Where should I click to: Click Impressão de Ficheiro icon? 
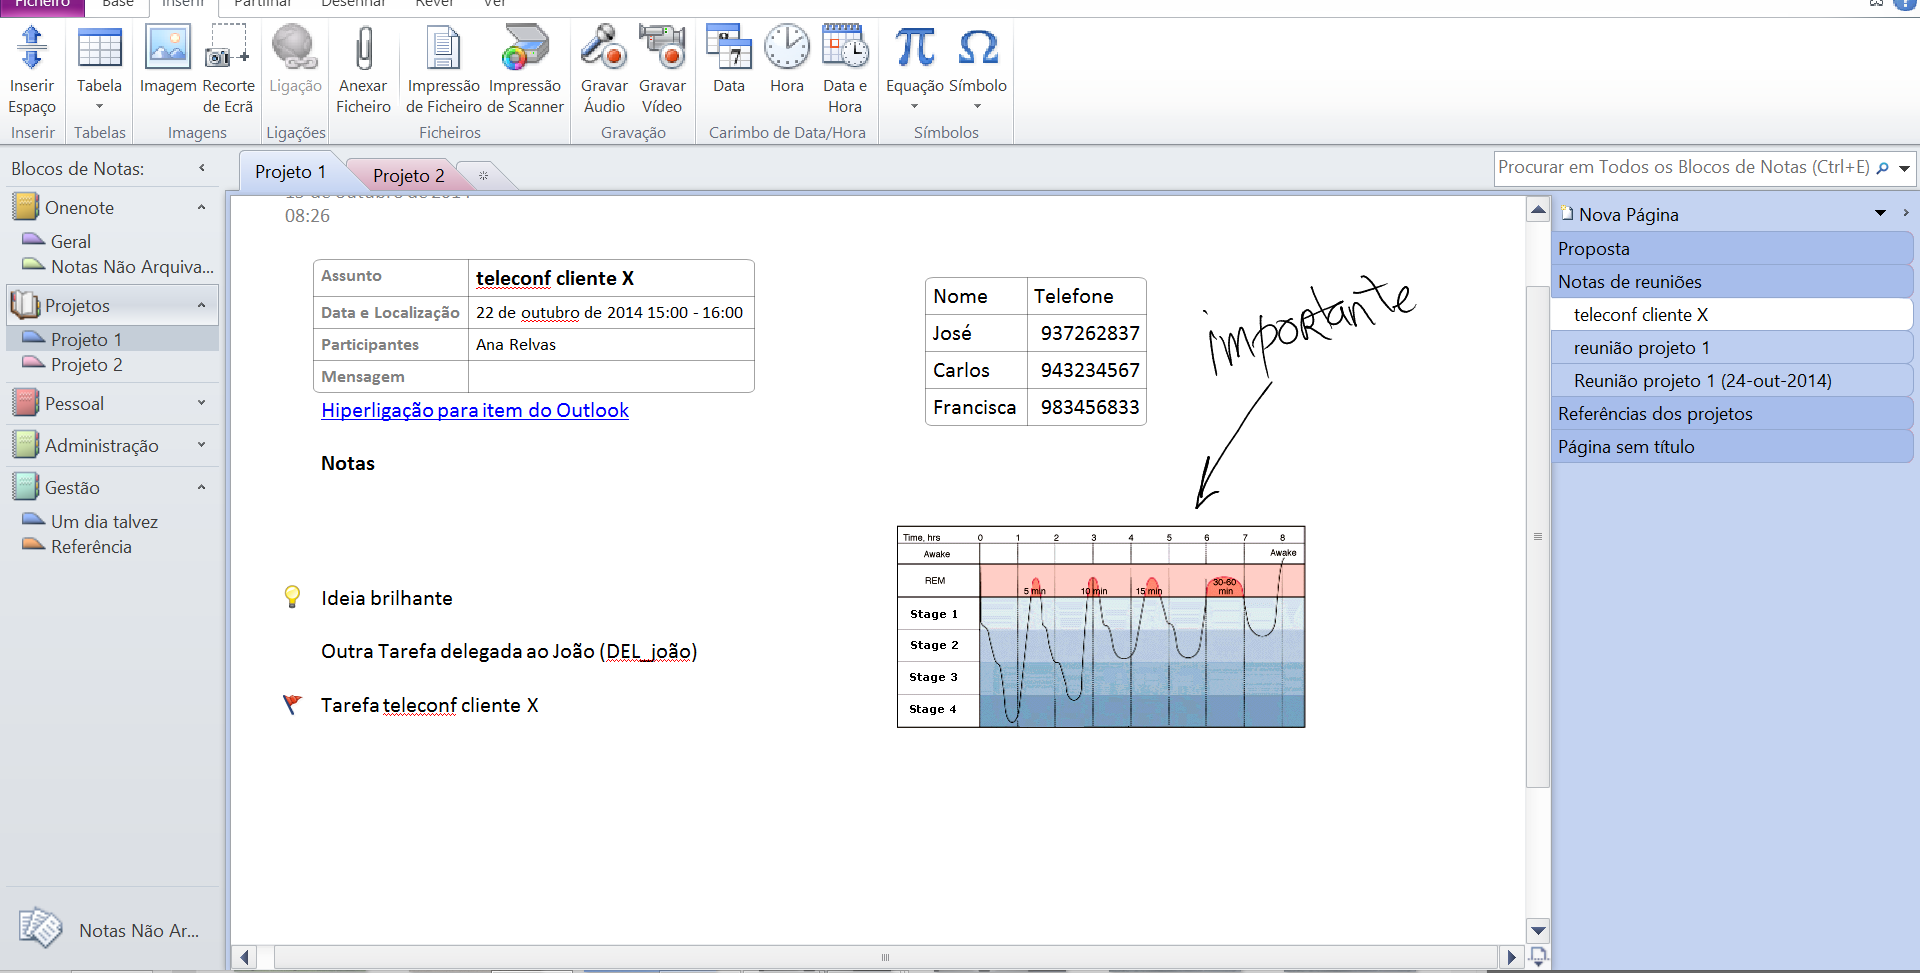(x=443, y=48)
